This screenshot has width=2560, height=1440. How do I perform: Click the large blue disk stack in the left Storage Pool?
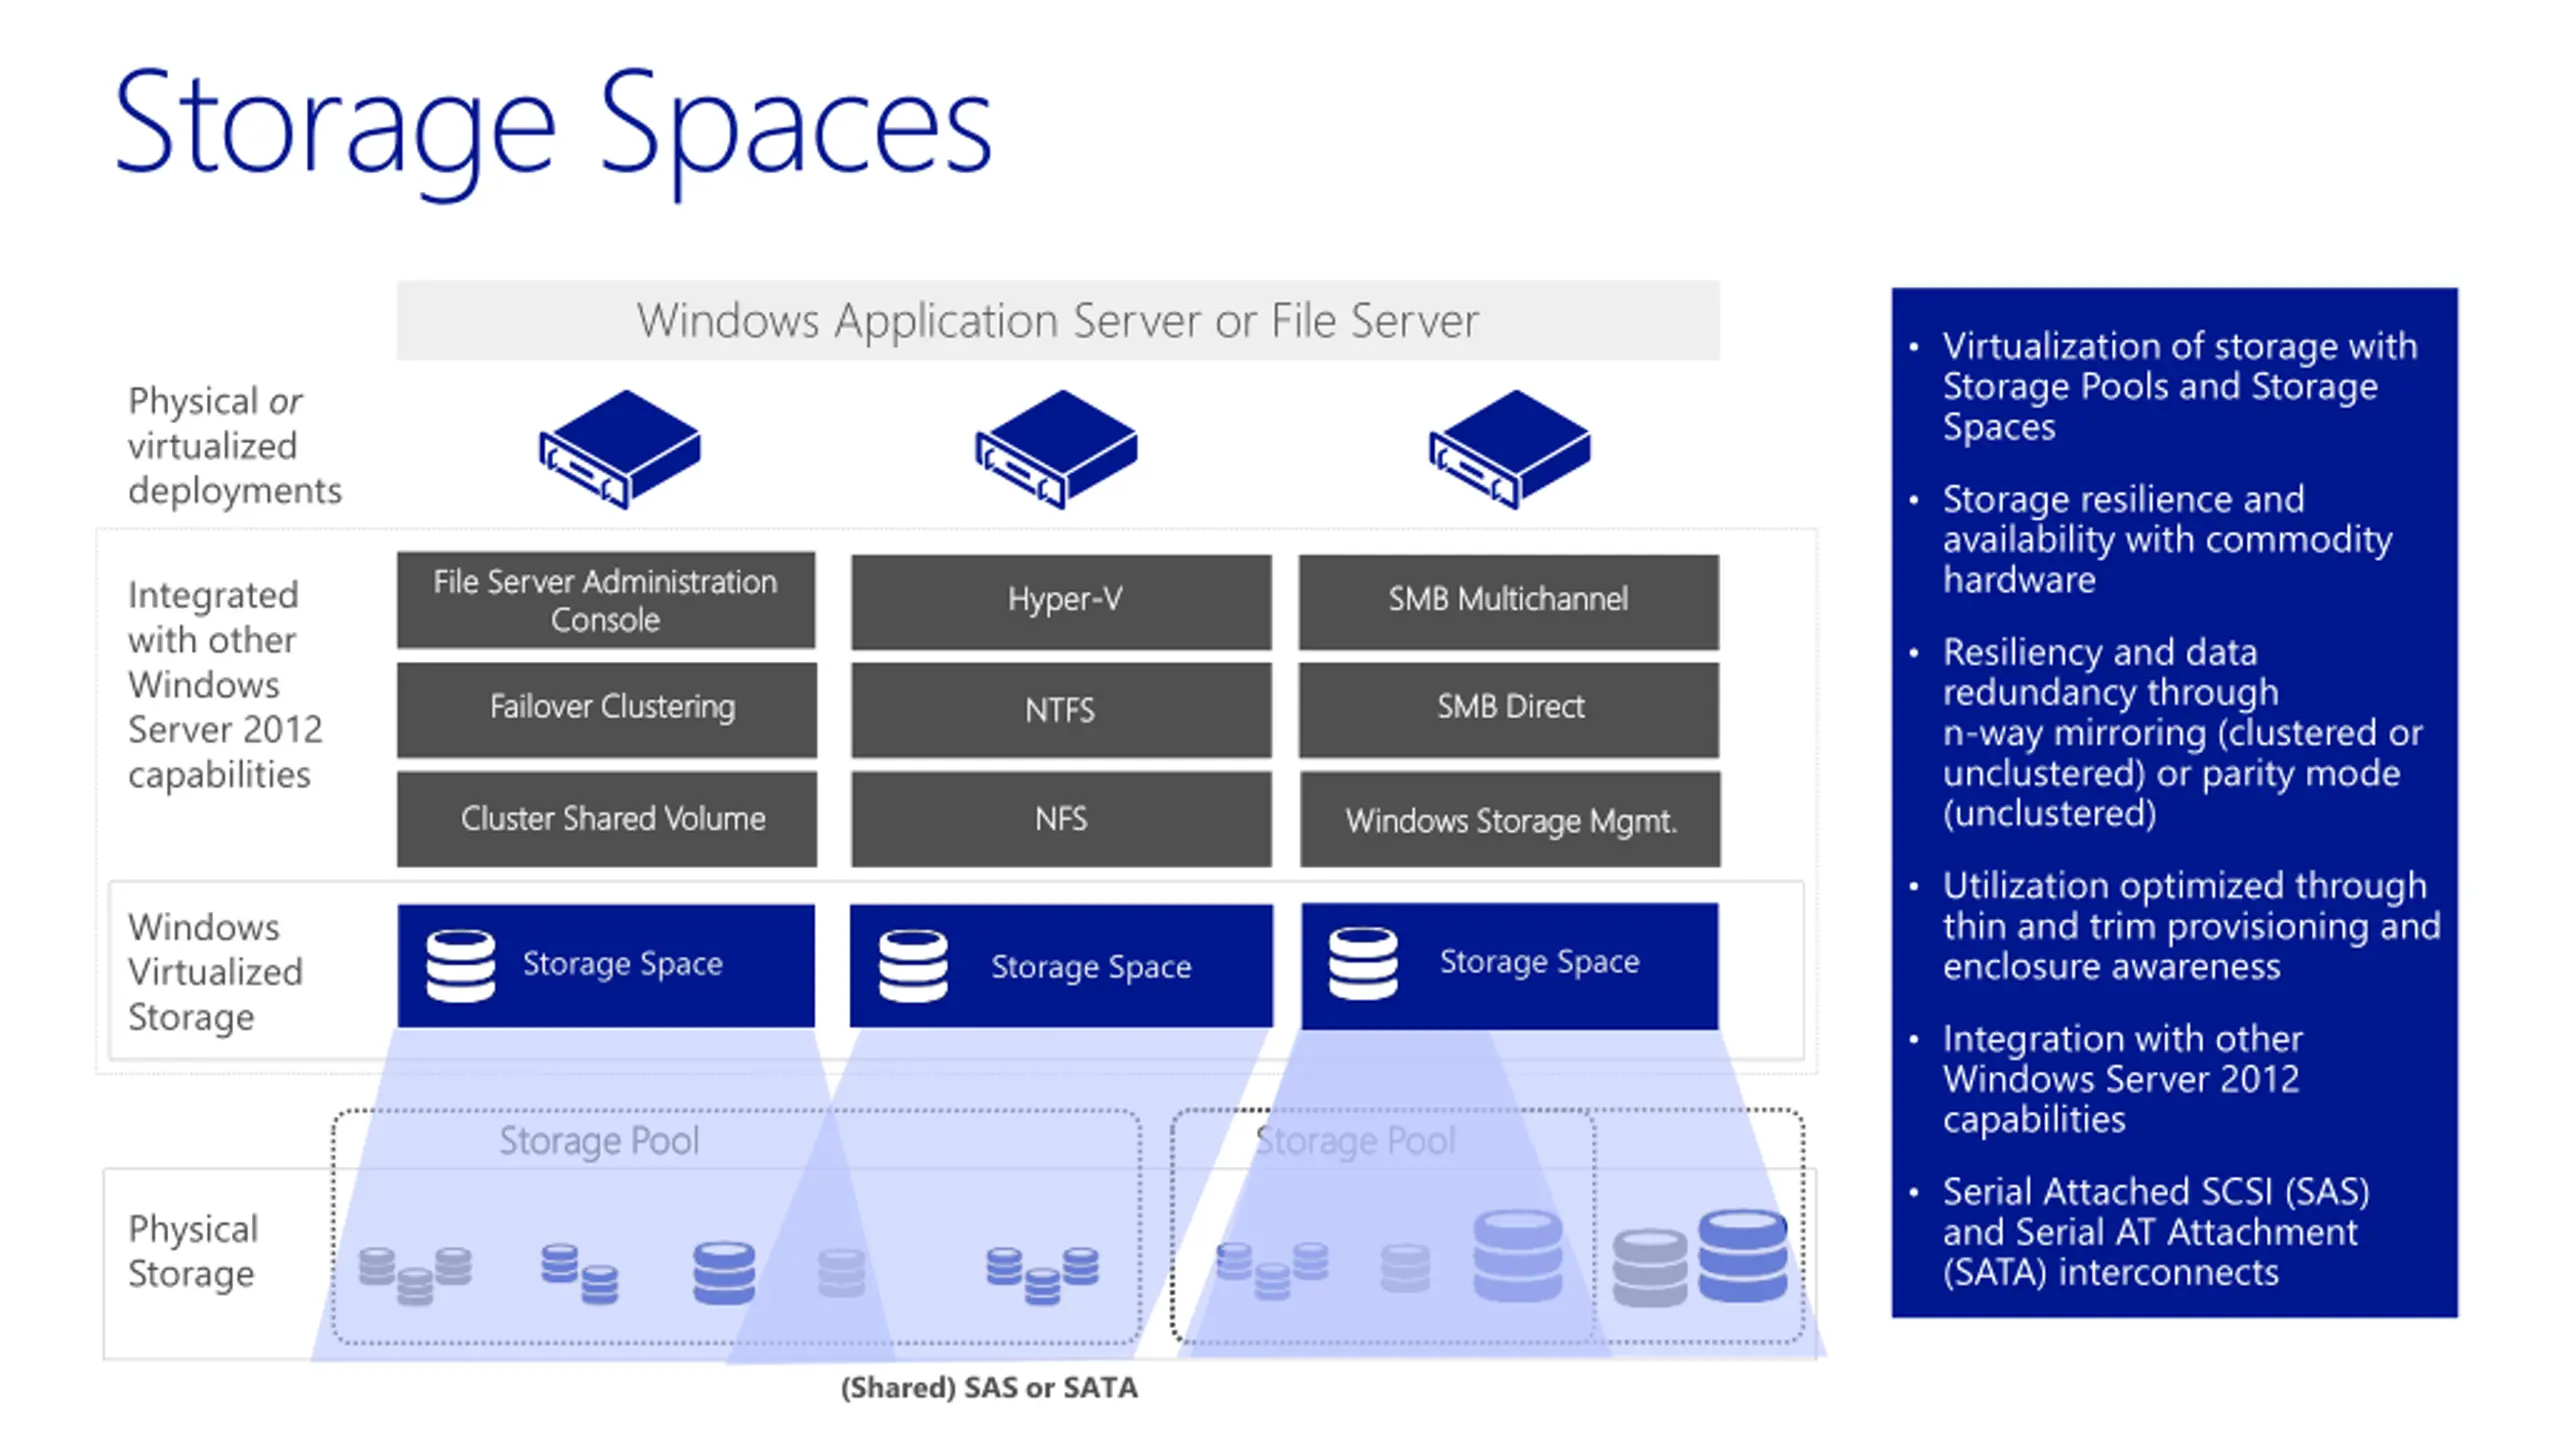[724, 1273]
